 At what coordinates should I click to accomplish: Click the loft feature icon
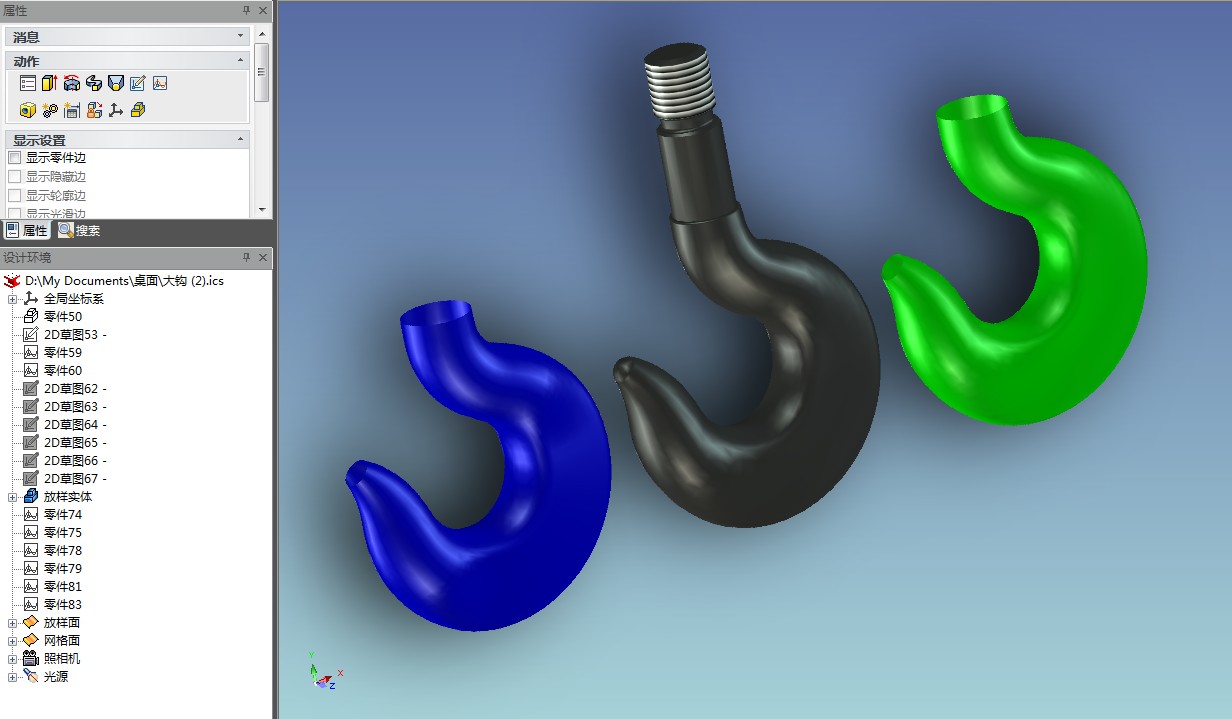pos(116,83)
